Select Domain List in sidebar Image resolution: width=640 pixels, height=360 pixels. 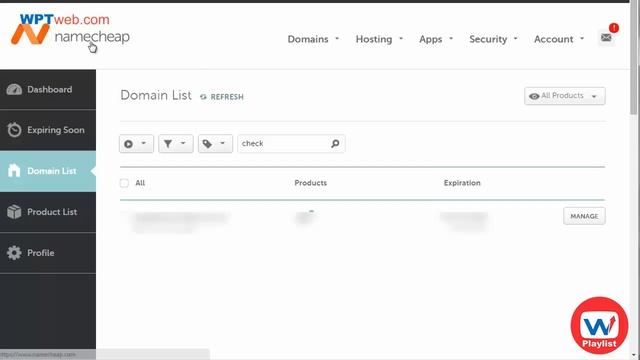coord(48,171)
